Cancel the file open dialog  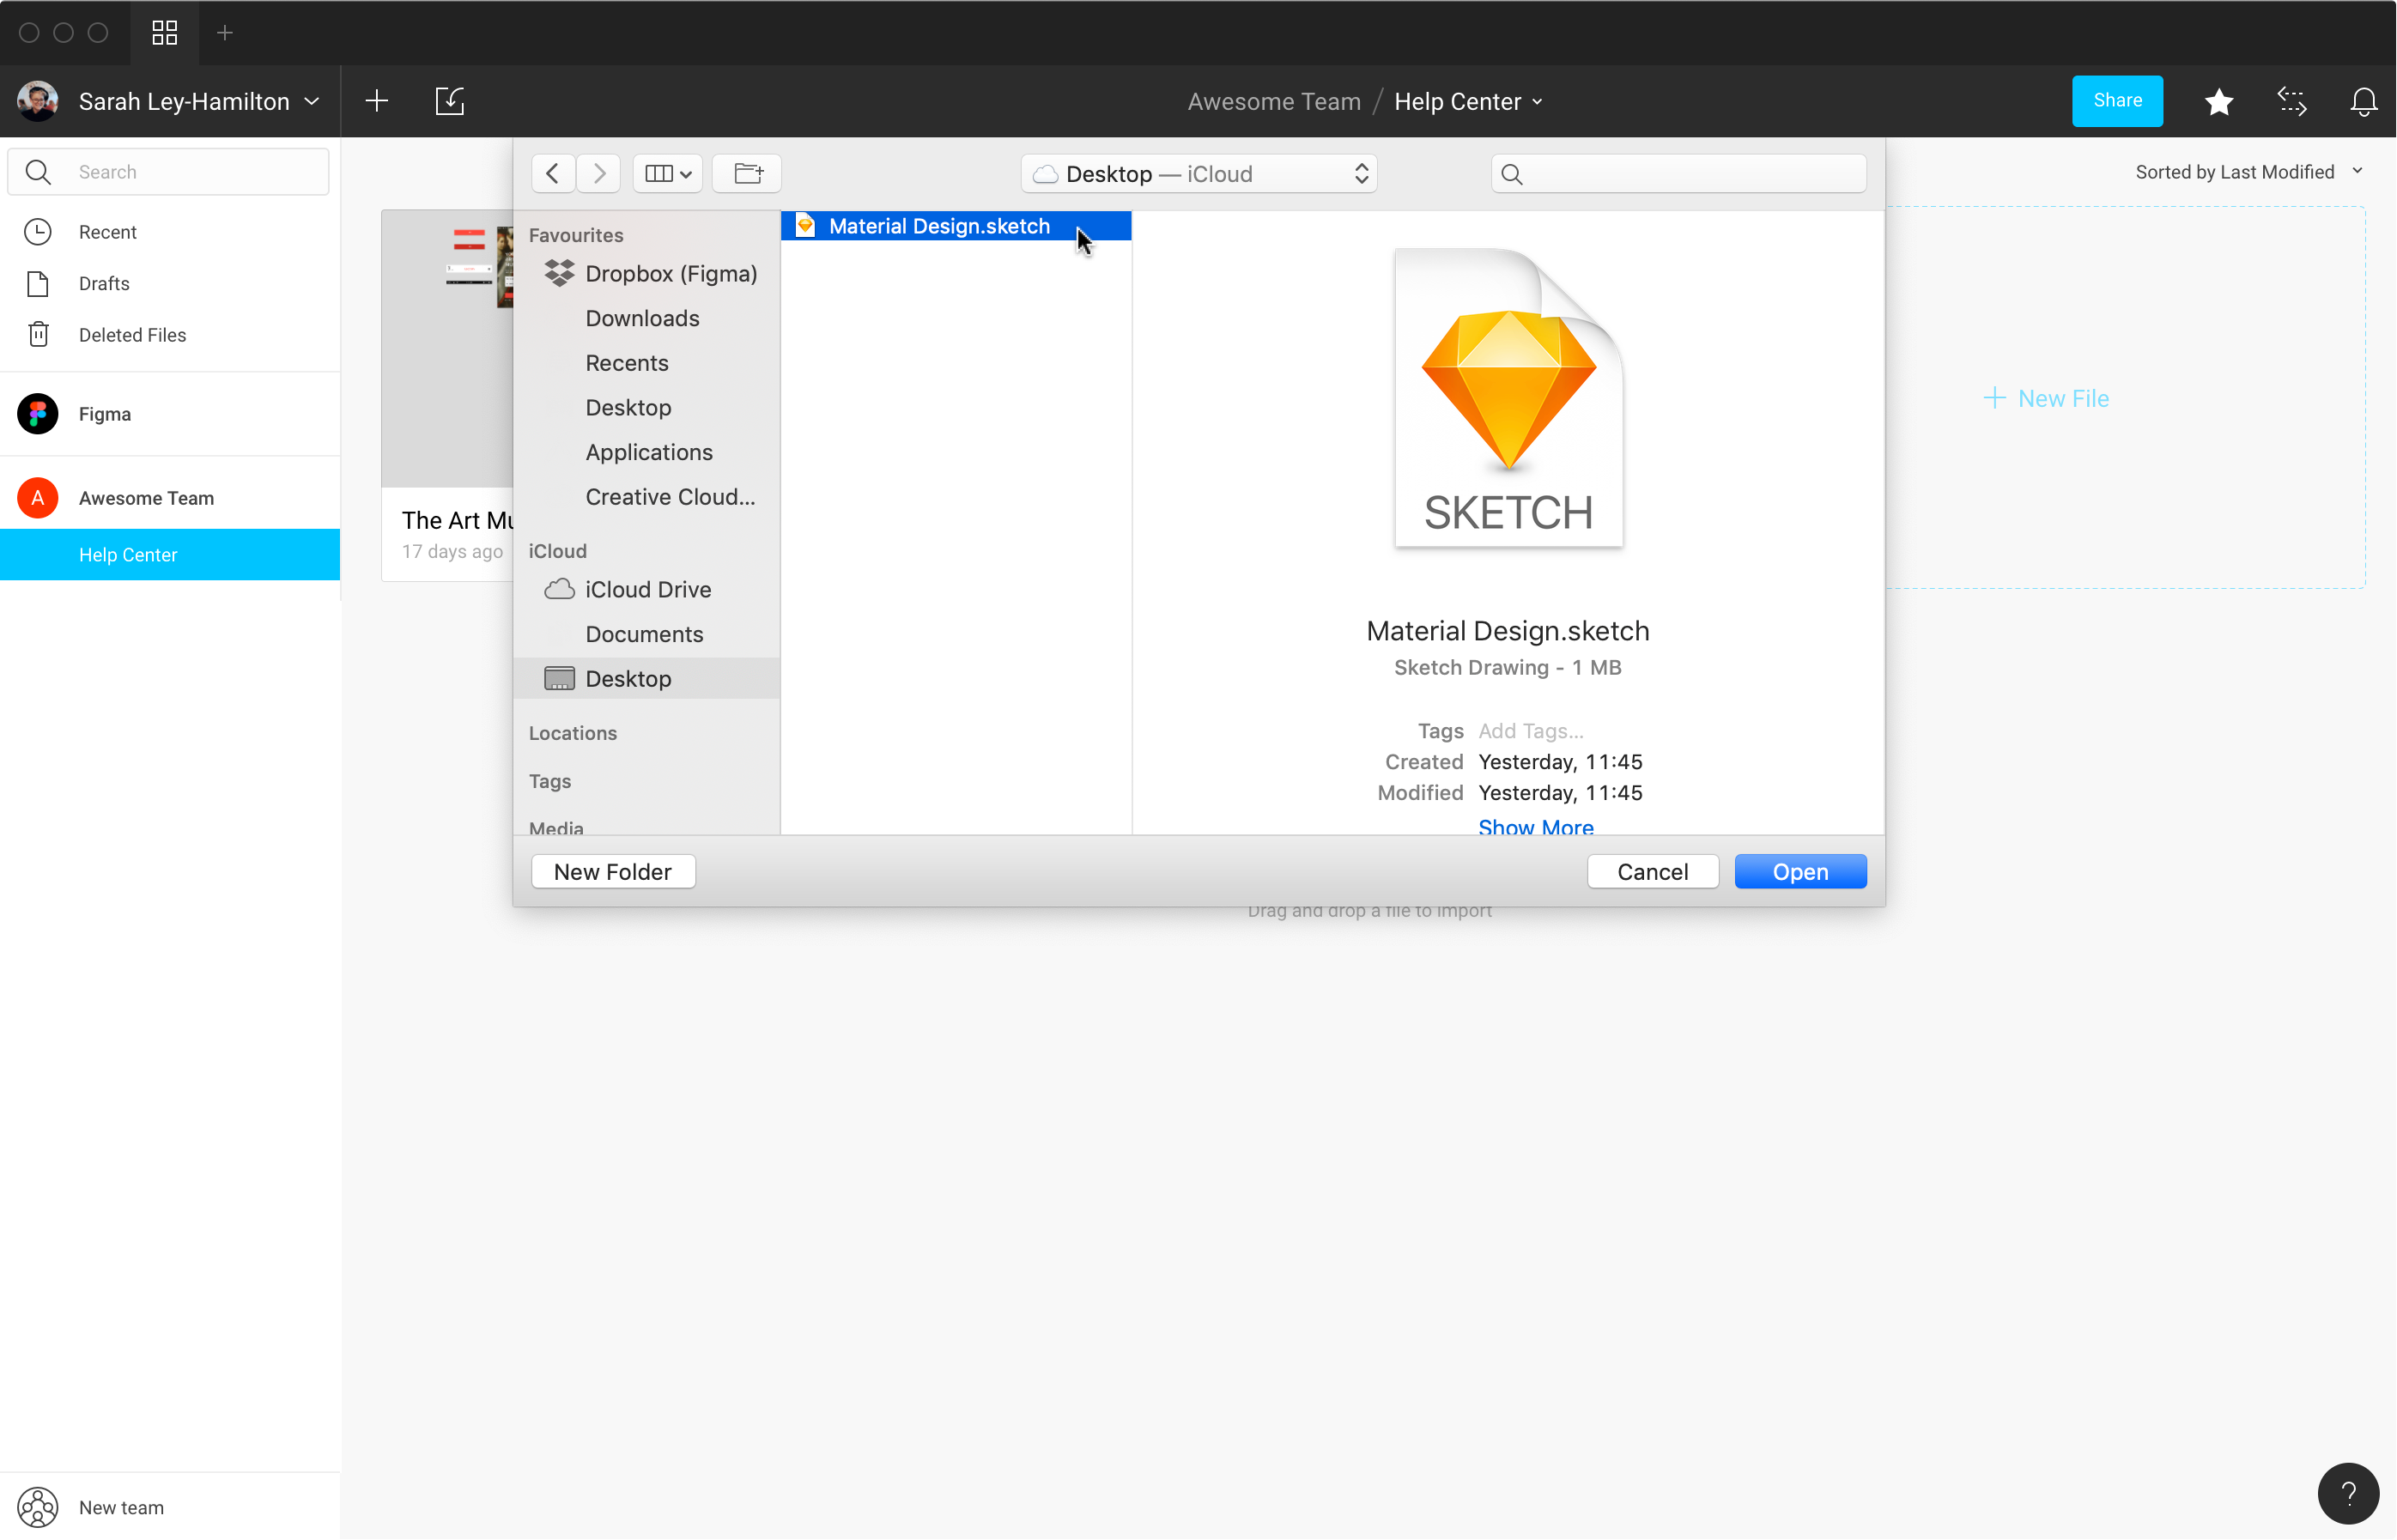coord(1652,871)
